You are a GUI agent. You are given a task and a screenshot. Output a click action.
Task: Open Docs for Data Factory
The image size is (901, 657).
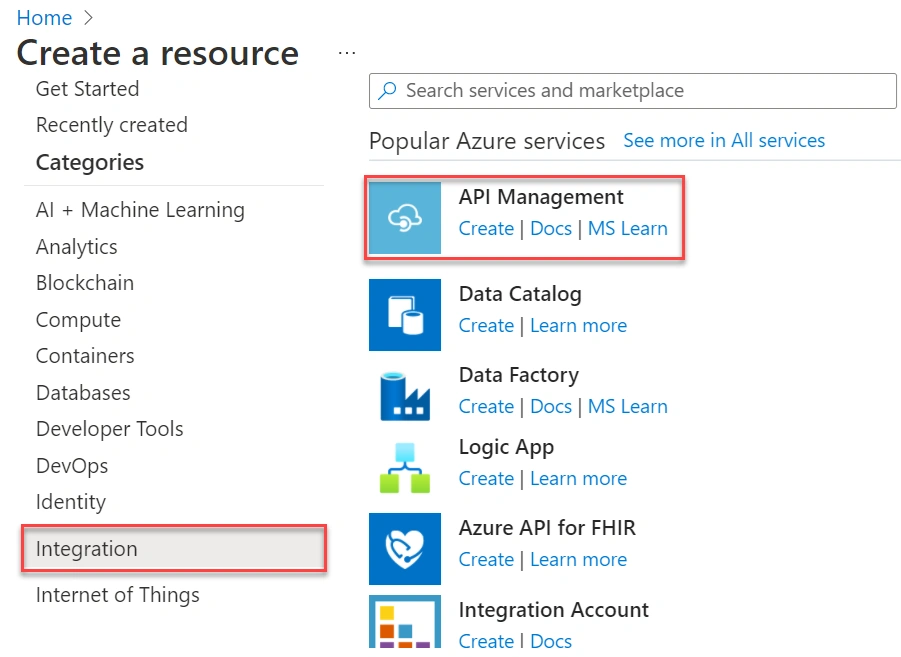[x=551, y=407]
